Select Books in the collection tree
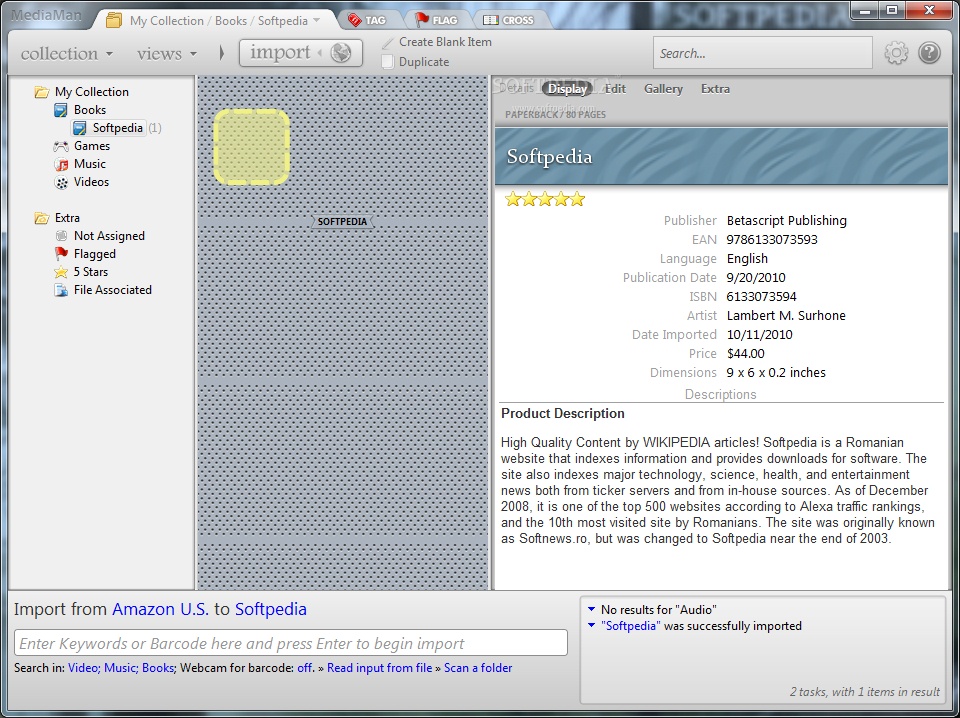This screenshot has height=718, width=960. pyautogui.click(x=90, y=110)
